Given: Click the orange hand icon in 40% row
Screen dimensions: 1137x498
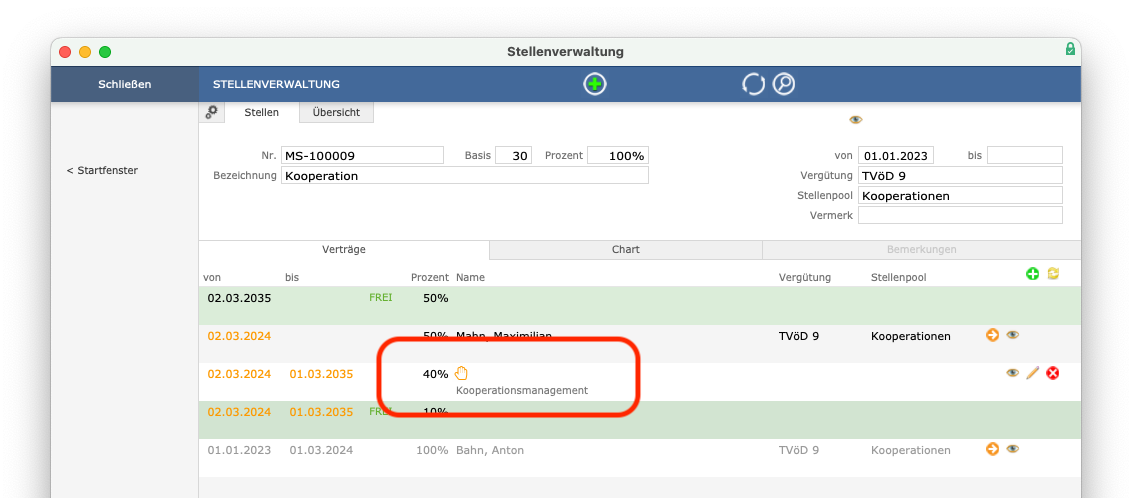Looking at the screenshot, I should coord(462,373).
